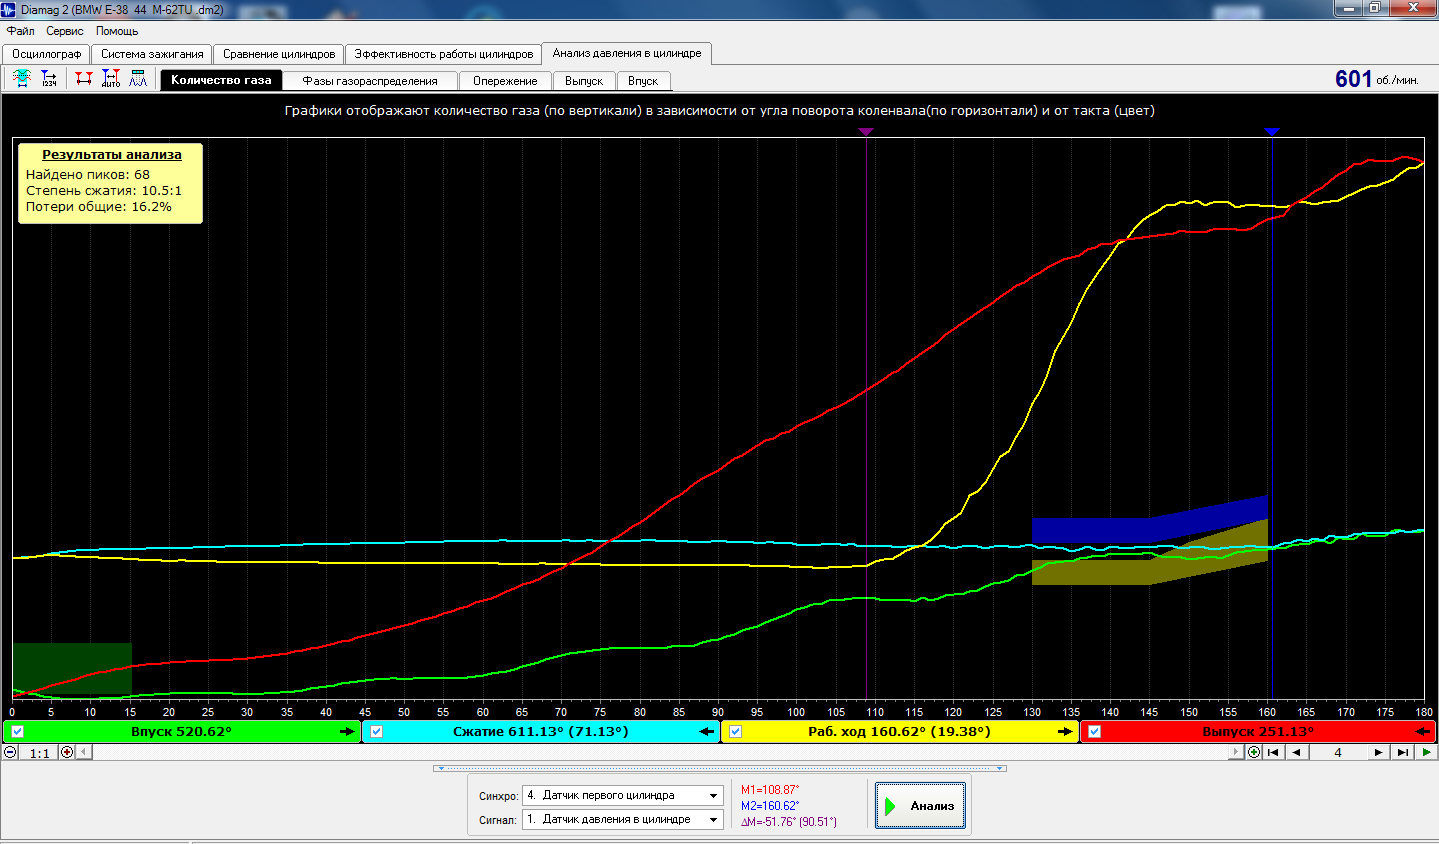Open the Сигнал dropdown

click(x=714, y=820)
